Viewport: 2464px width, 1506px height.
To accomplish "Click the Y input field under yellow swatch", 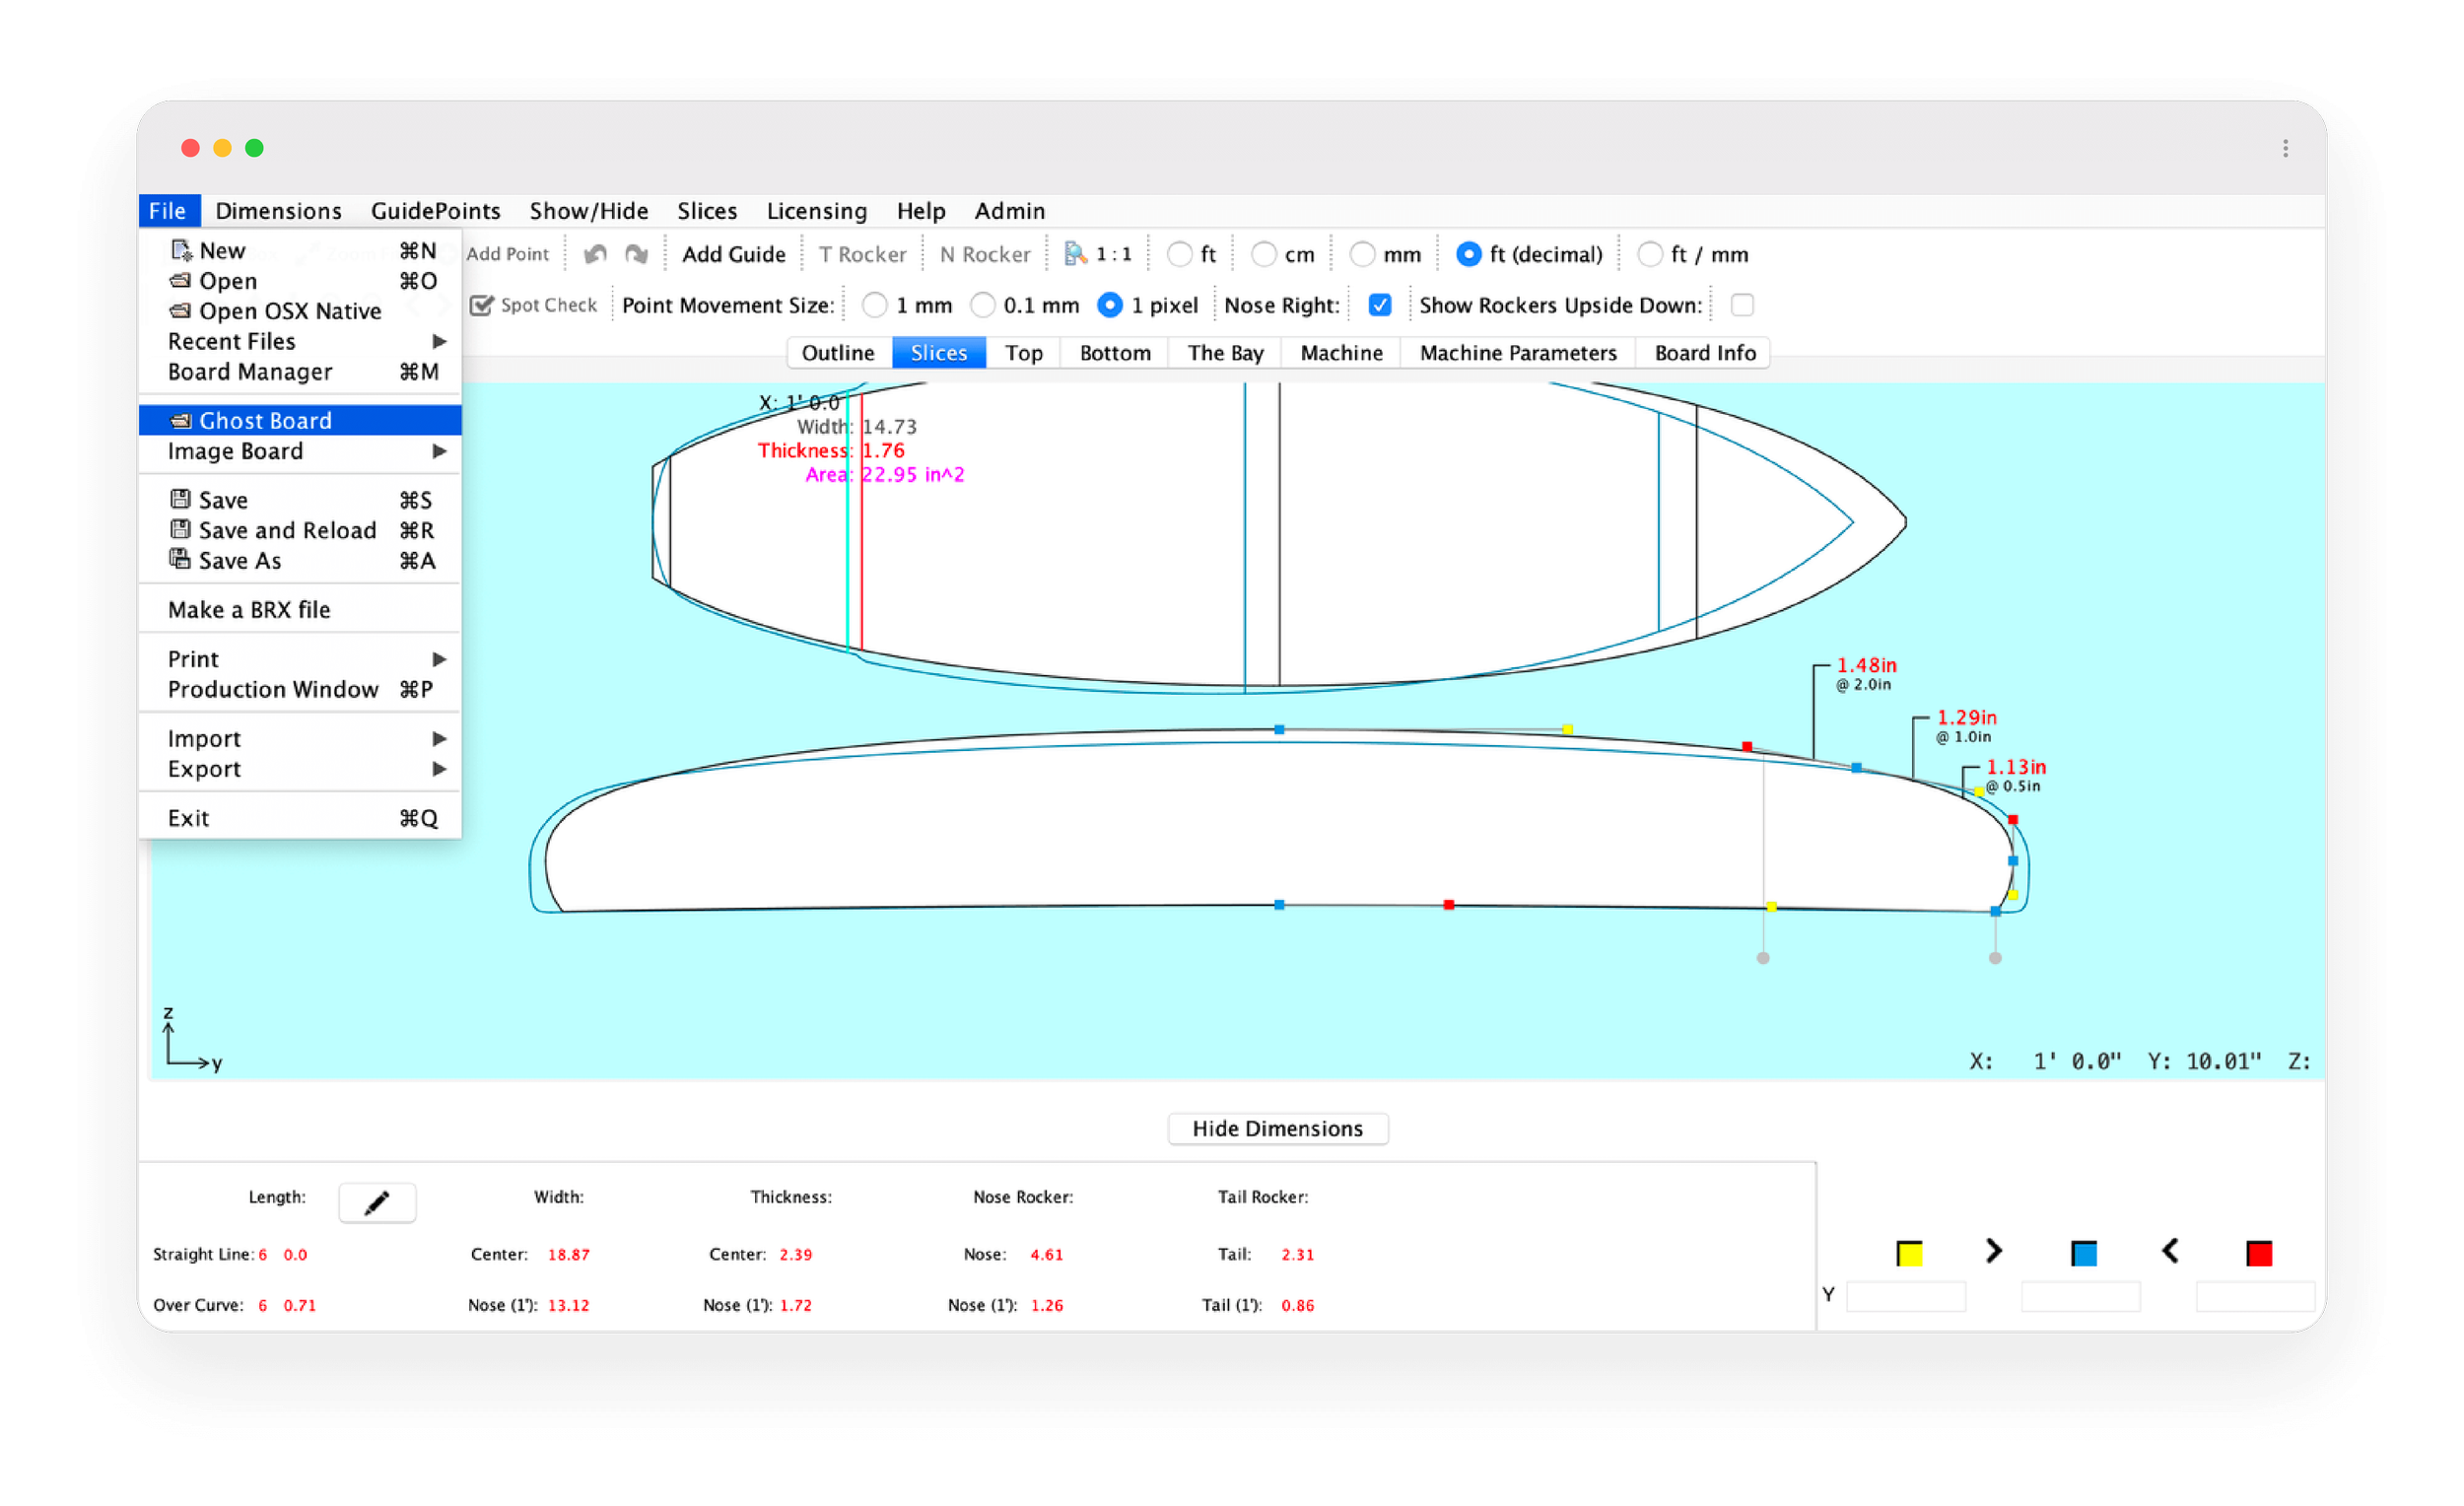I will (x=1905, y=1297).
